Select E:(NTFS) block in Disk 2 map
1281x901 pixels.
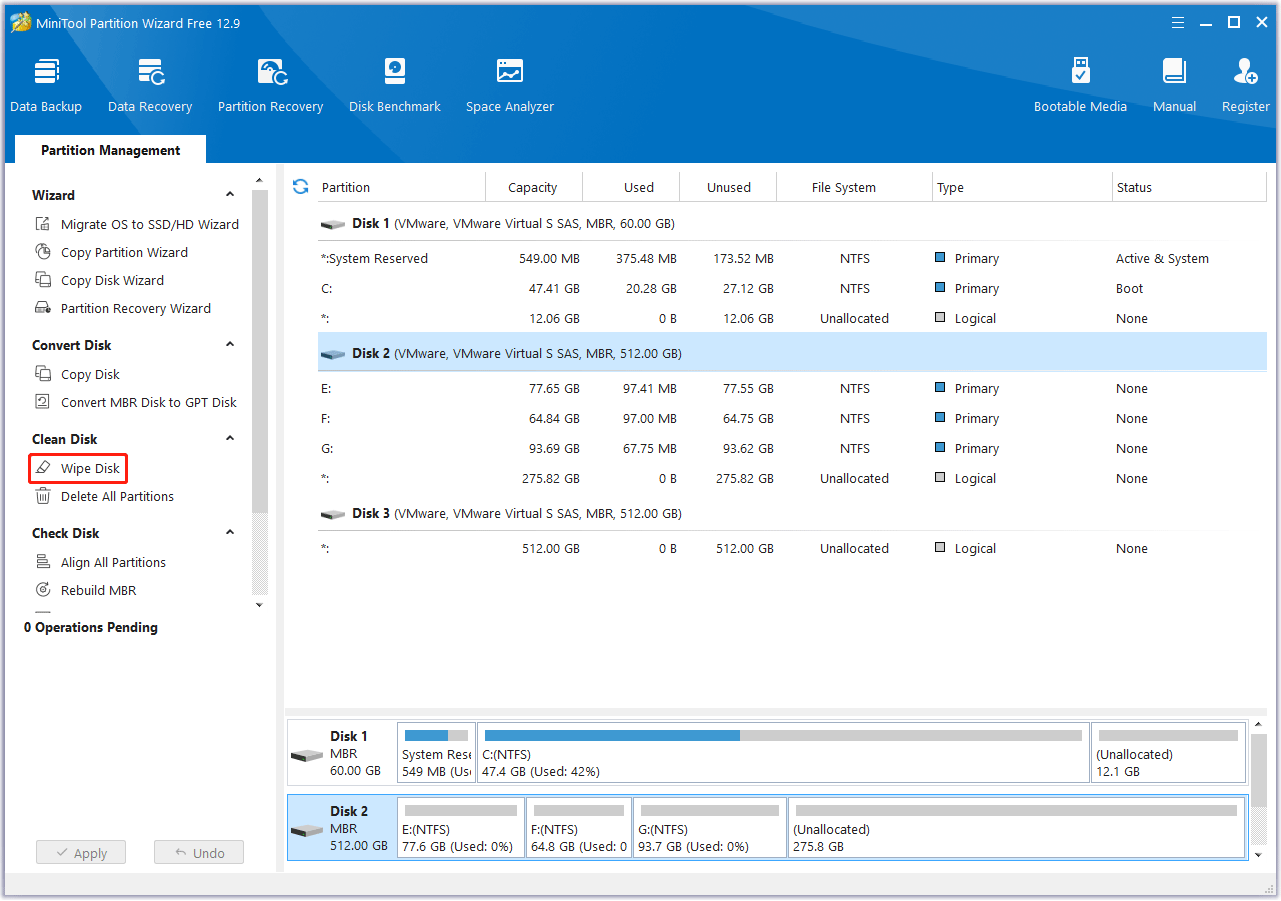pyautogui.click(x=461, y=827)
